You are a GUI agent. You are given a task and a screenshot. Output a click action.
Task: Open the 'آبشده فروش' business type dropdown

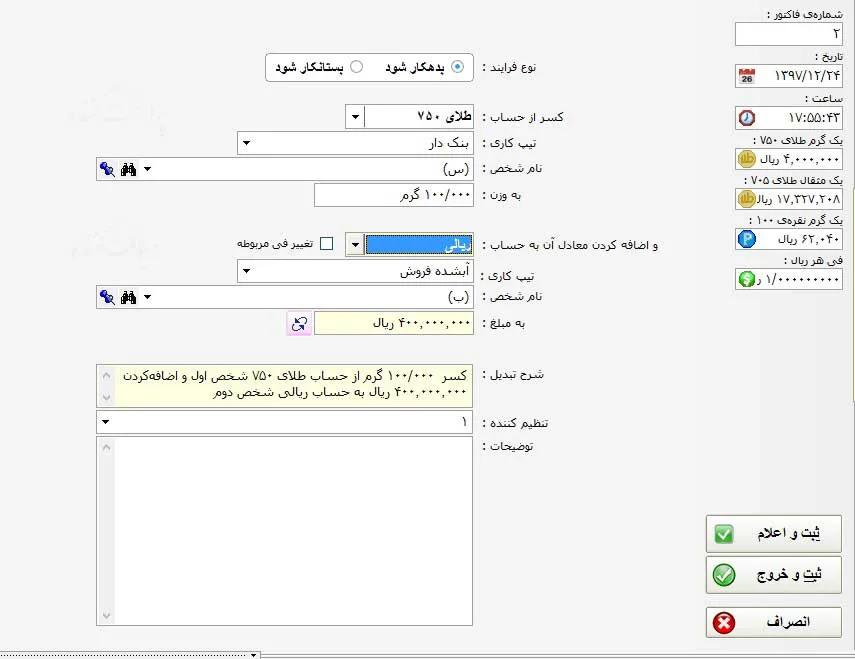(245, 271)
